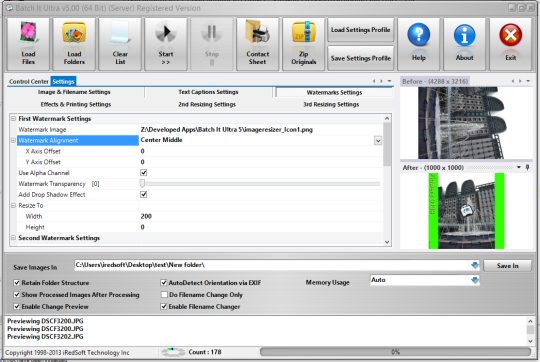
Task: Enable Do Filename Change Only
Action: (164, 295)
